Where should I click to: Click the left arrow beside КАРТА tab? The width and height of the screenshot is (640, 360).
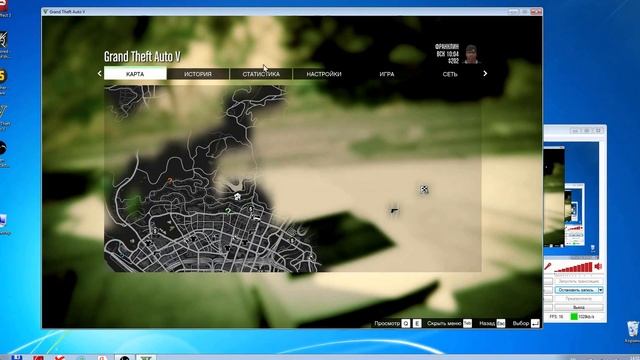(x=99, y=73)
